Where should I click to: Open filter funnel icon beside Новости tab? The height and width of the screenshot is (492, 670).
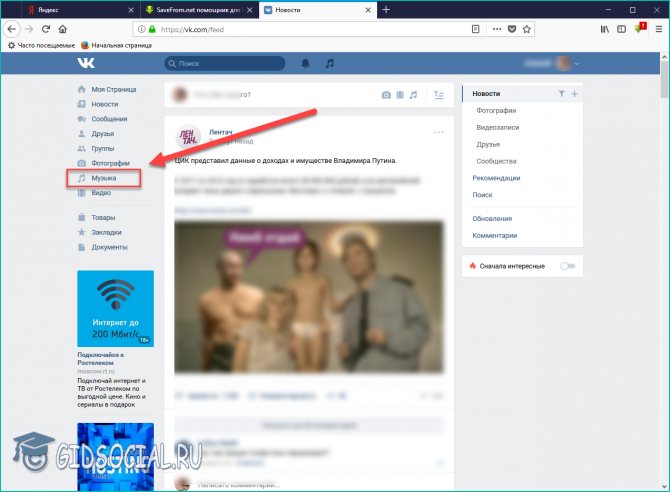pyautogui.click(x=561, y=94)
